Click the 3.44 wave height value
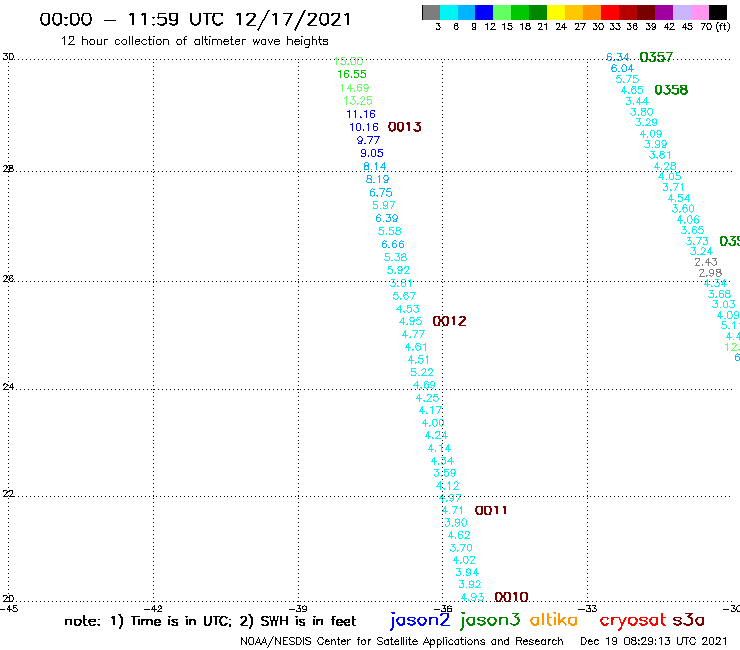Screen dimensions: 740x650 pyautogui.click(x=637, y=101)
